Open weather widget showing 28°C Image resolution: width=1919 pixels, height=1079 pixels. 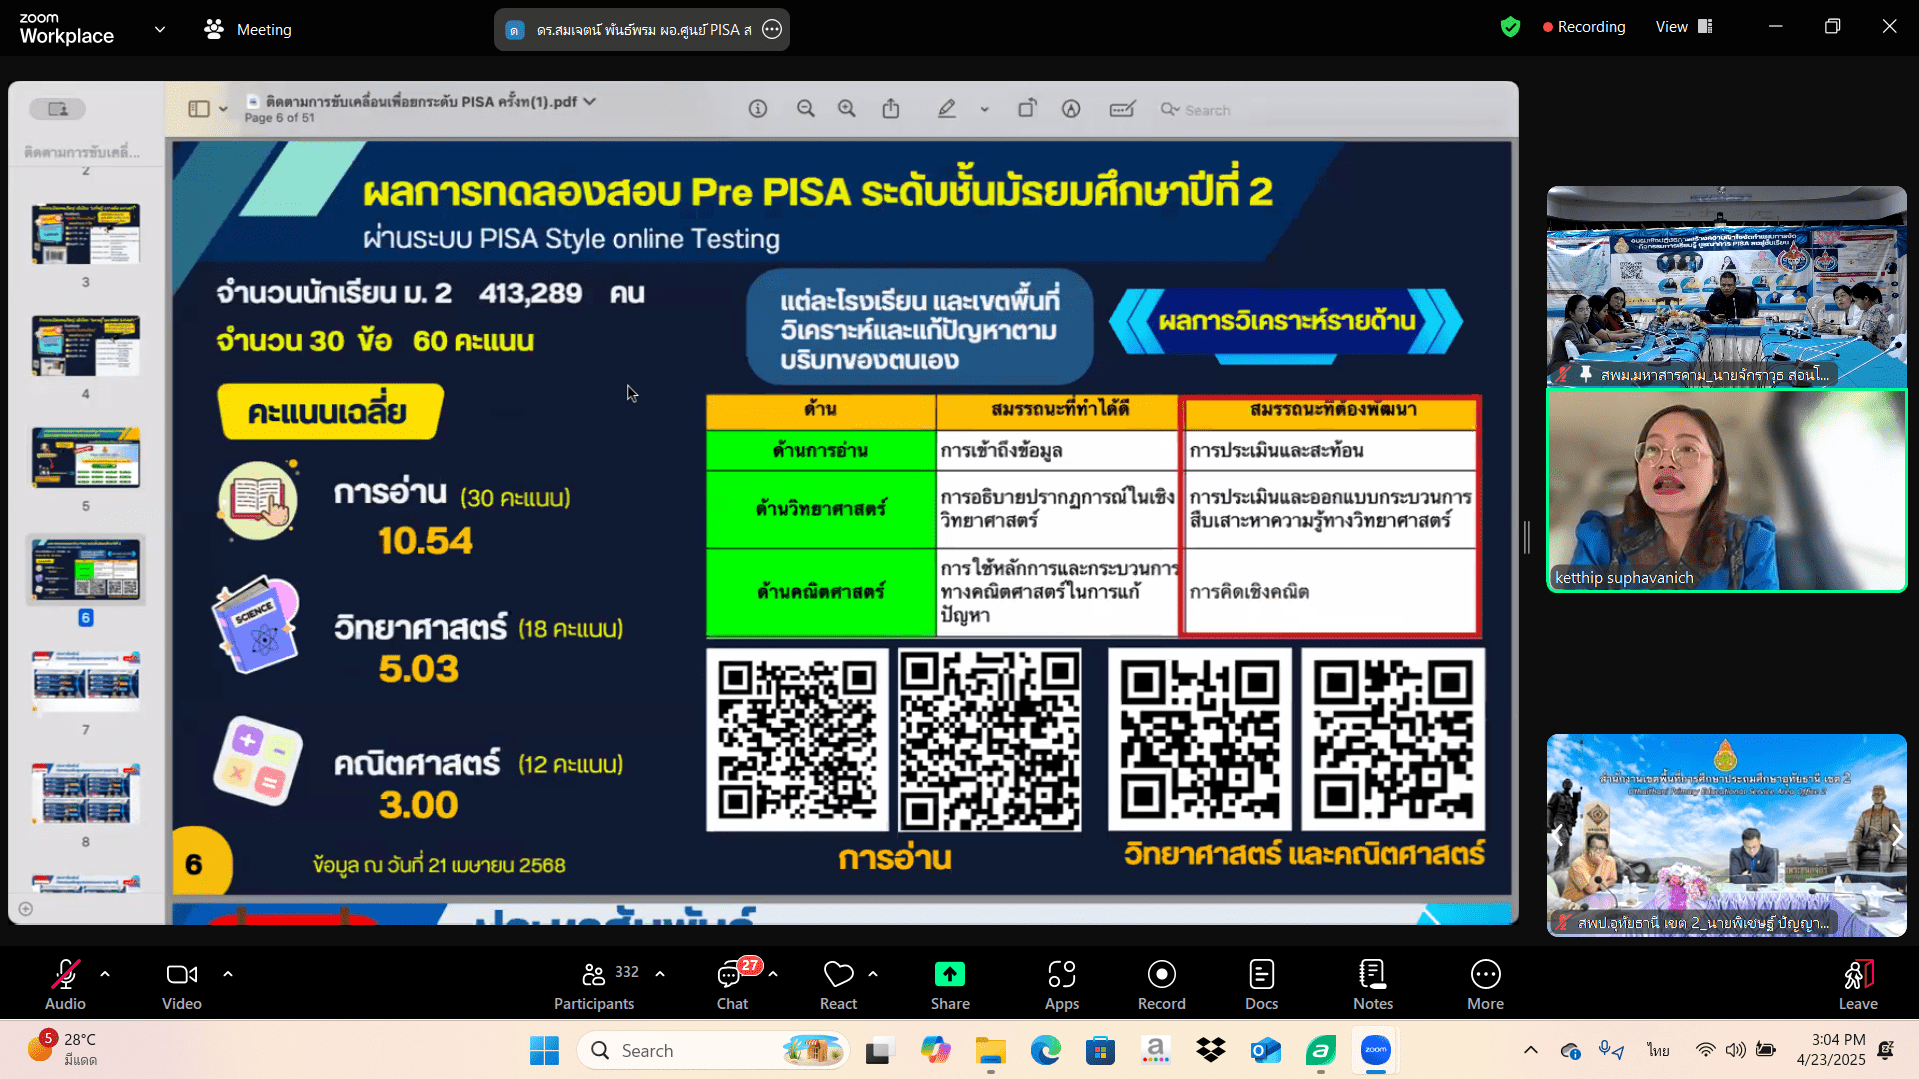coord(64,1049)
